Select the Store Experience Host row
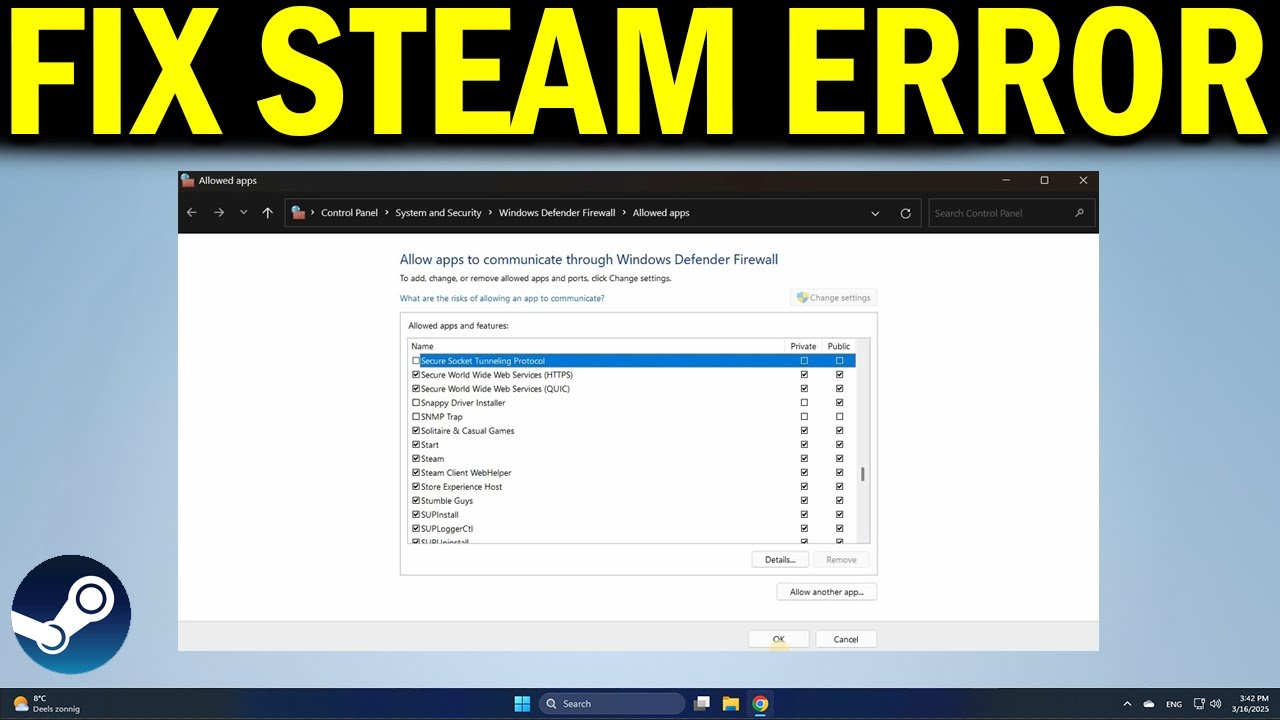This screenshot has width=1280, height=720. click(631, 487)
